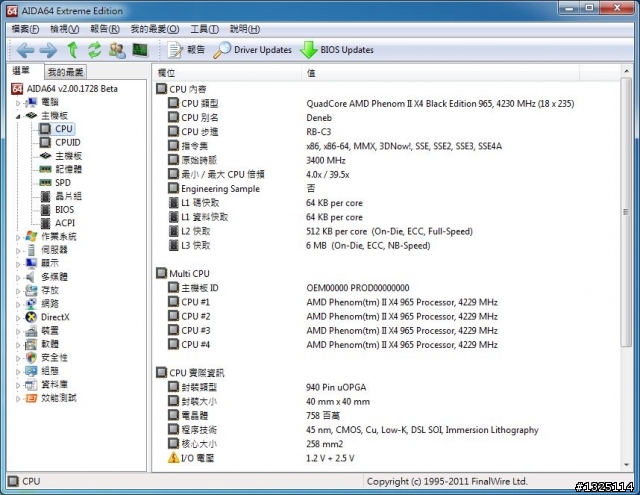The image size is (640, 495).
Task: Expand the 存放 tree node
Action: (18, 291)
